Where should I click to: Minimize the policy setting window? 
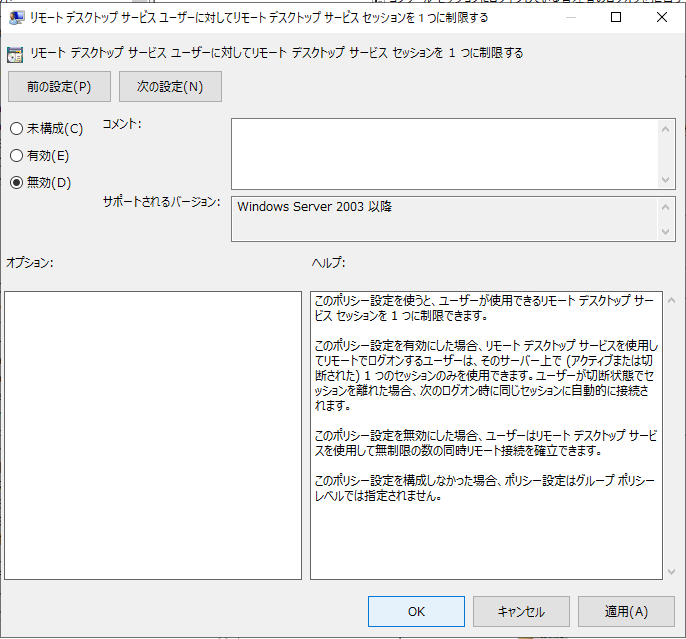pos(570,17)
